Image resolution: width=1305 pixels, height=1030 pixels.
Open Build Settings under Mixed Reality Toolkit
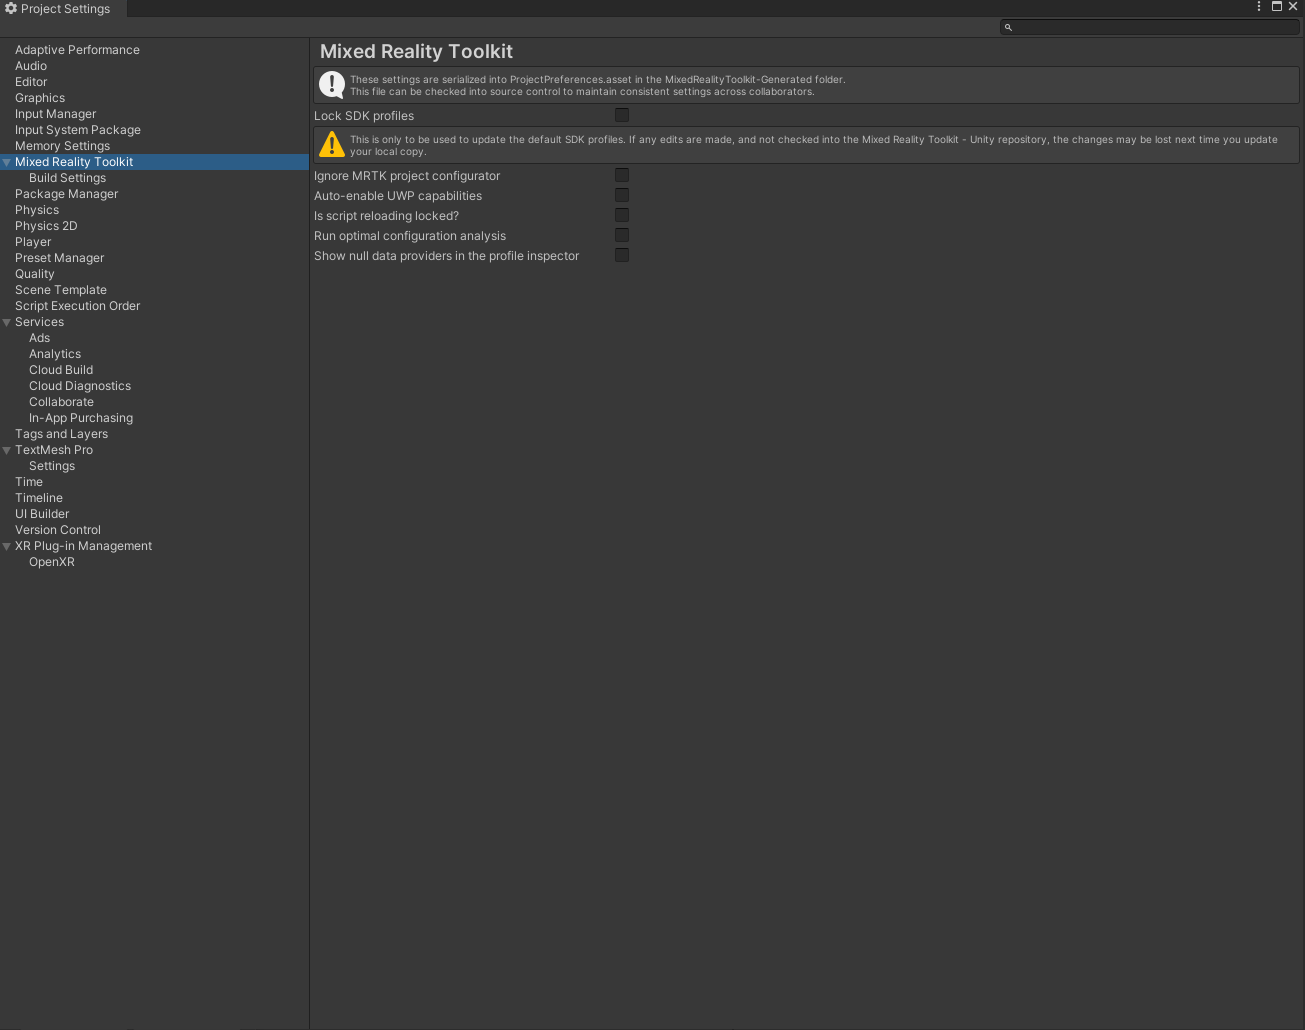point(67,178)
